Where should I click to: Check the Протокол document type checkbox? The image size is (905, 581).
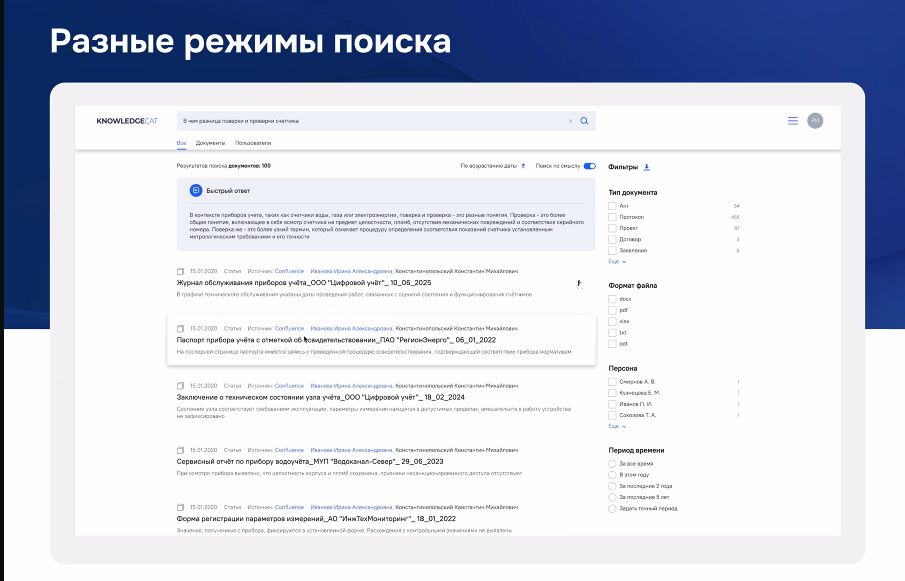612,217
